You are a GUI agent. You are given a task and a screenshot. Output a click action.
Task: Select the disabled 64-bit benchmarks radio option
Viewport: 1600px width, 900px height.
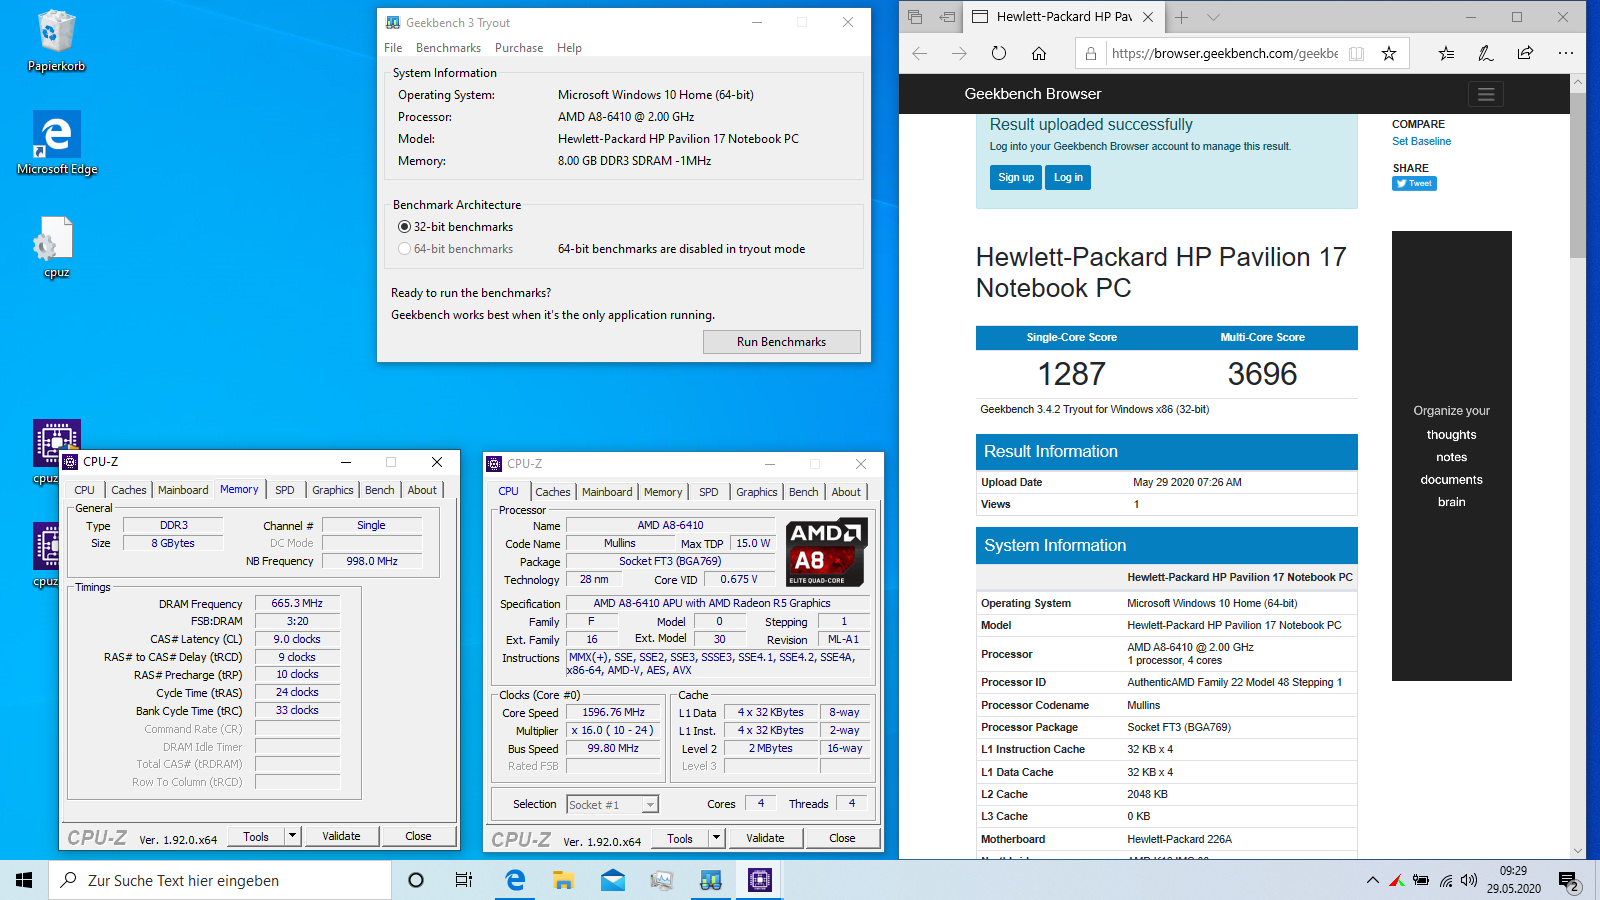(404, 249)
